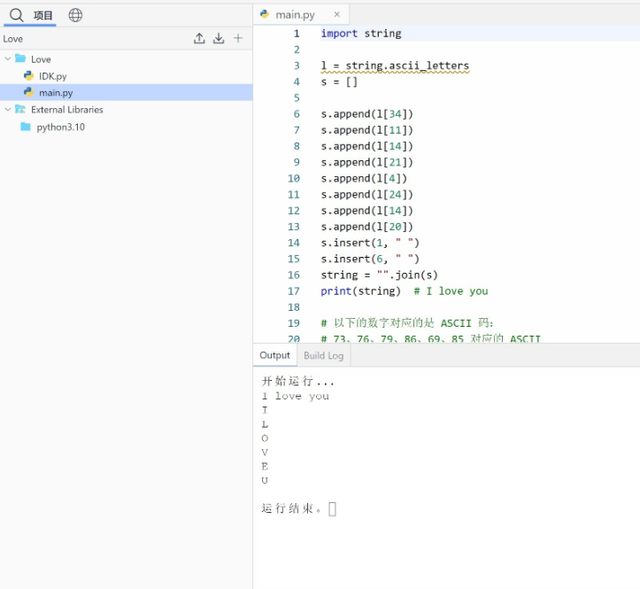Click '运行结束。' output line
This screenshot has width=640, height=589.
click(291, 509)
